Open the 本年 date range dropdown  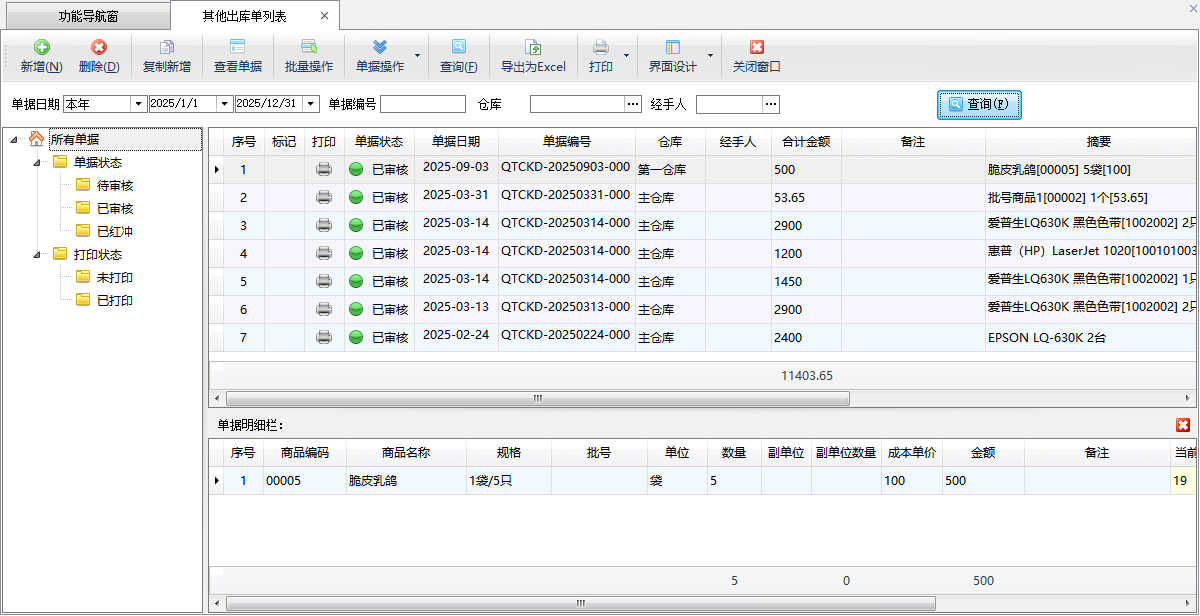point(138,104)
